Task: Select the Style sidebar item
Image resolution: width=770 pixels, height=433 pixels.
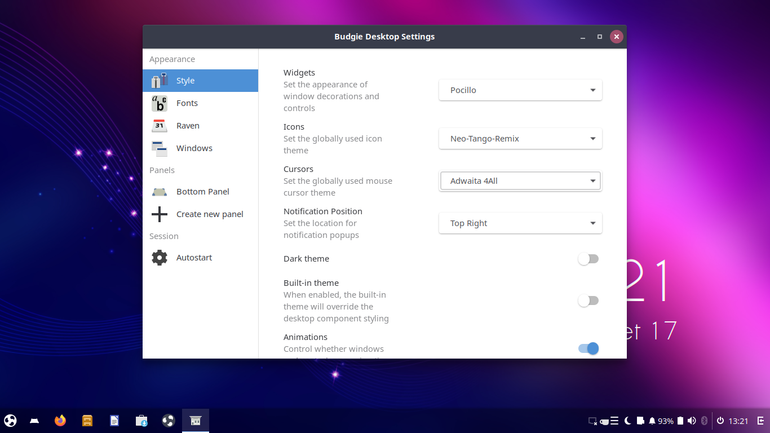Action: [x=200, y=81]
